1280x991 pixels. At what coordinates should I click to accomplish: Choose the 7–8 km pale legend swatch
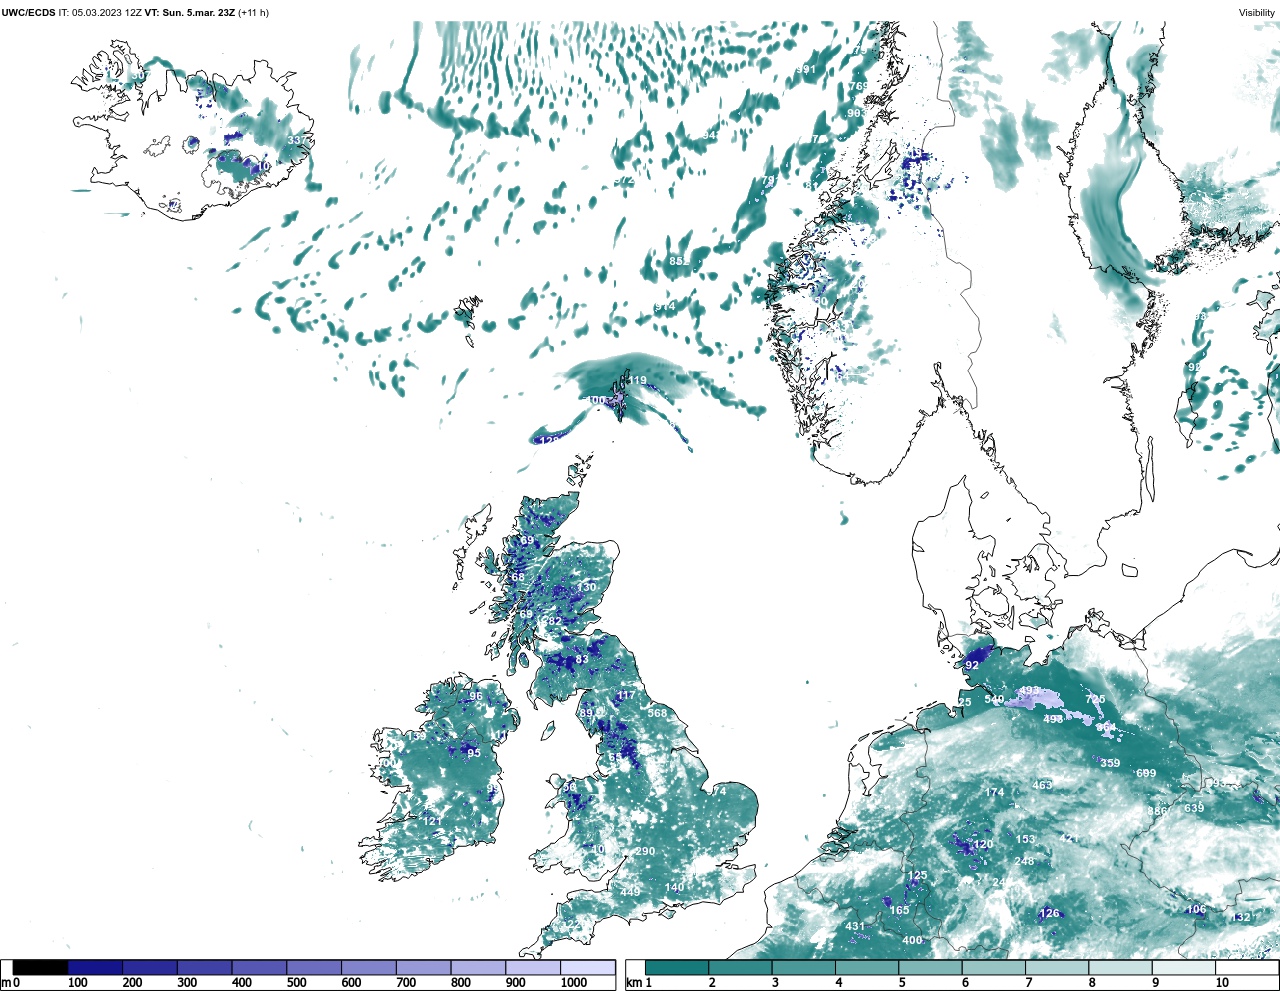[x=1058, y=967]
